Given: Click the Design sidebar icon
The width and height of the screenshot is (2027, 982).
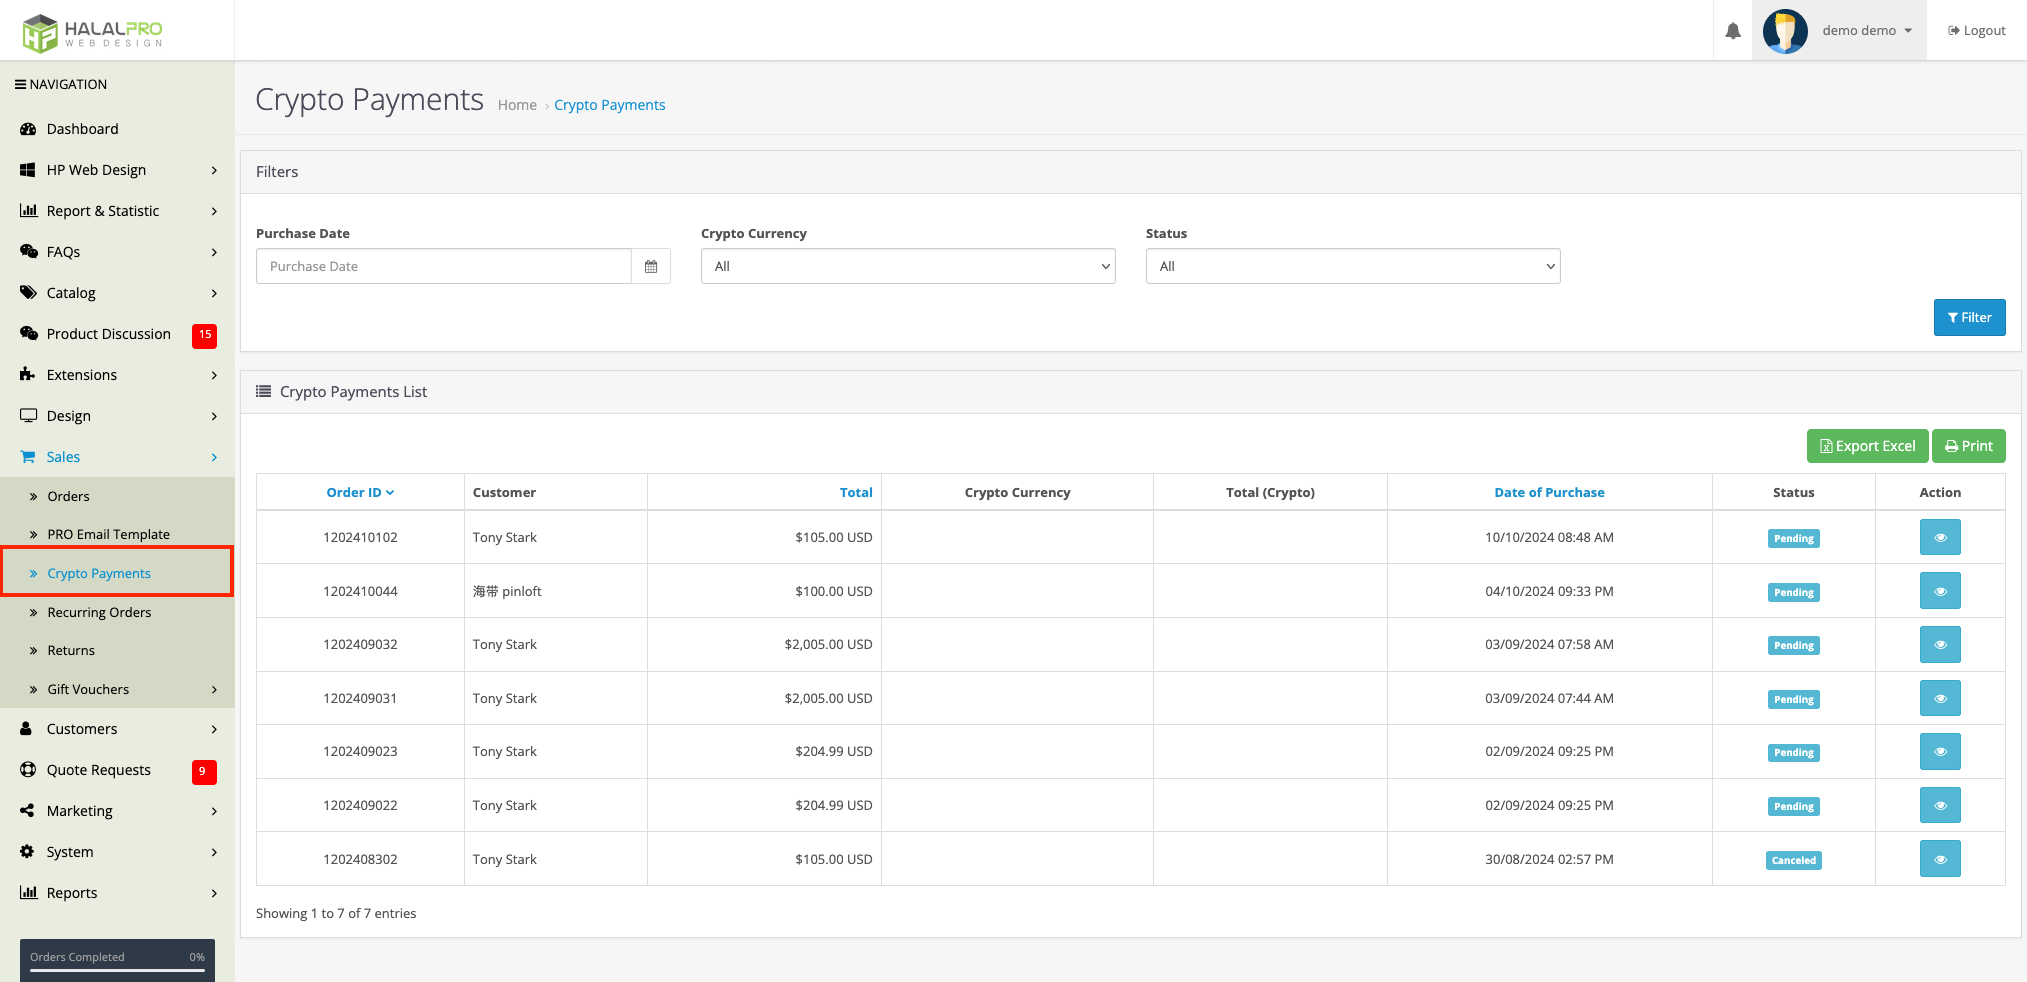Looking at the screenshot, I should [29, 415].
